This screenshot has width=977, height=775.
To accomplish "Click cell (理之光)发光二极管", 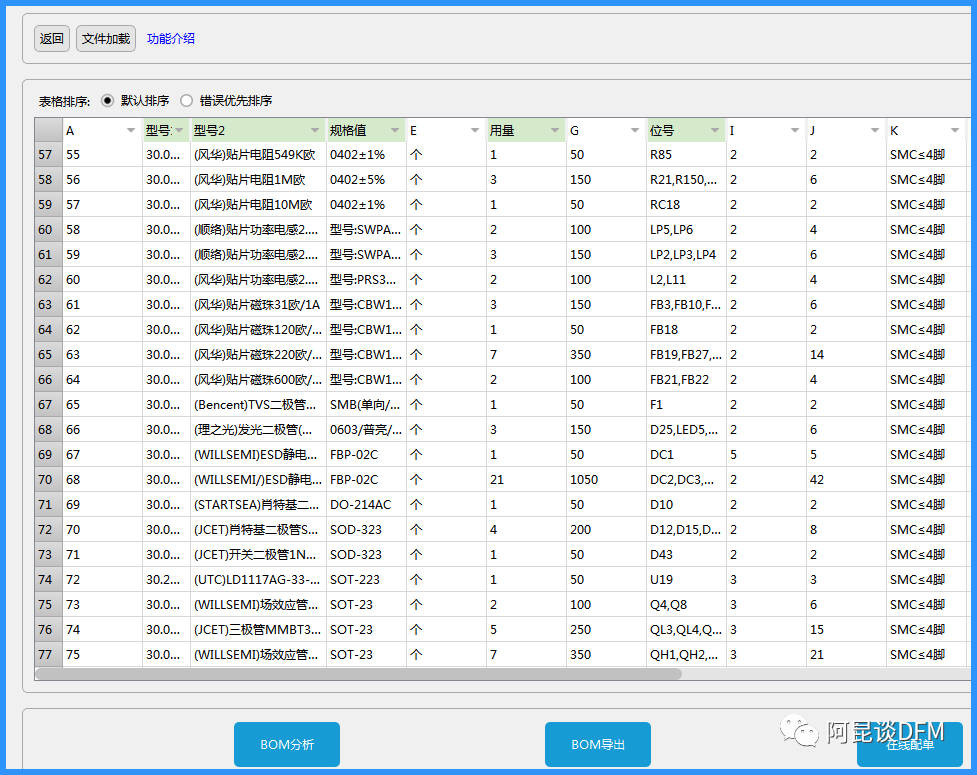I will point(258,430).
